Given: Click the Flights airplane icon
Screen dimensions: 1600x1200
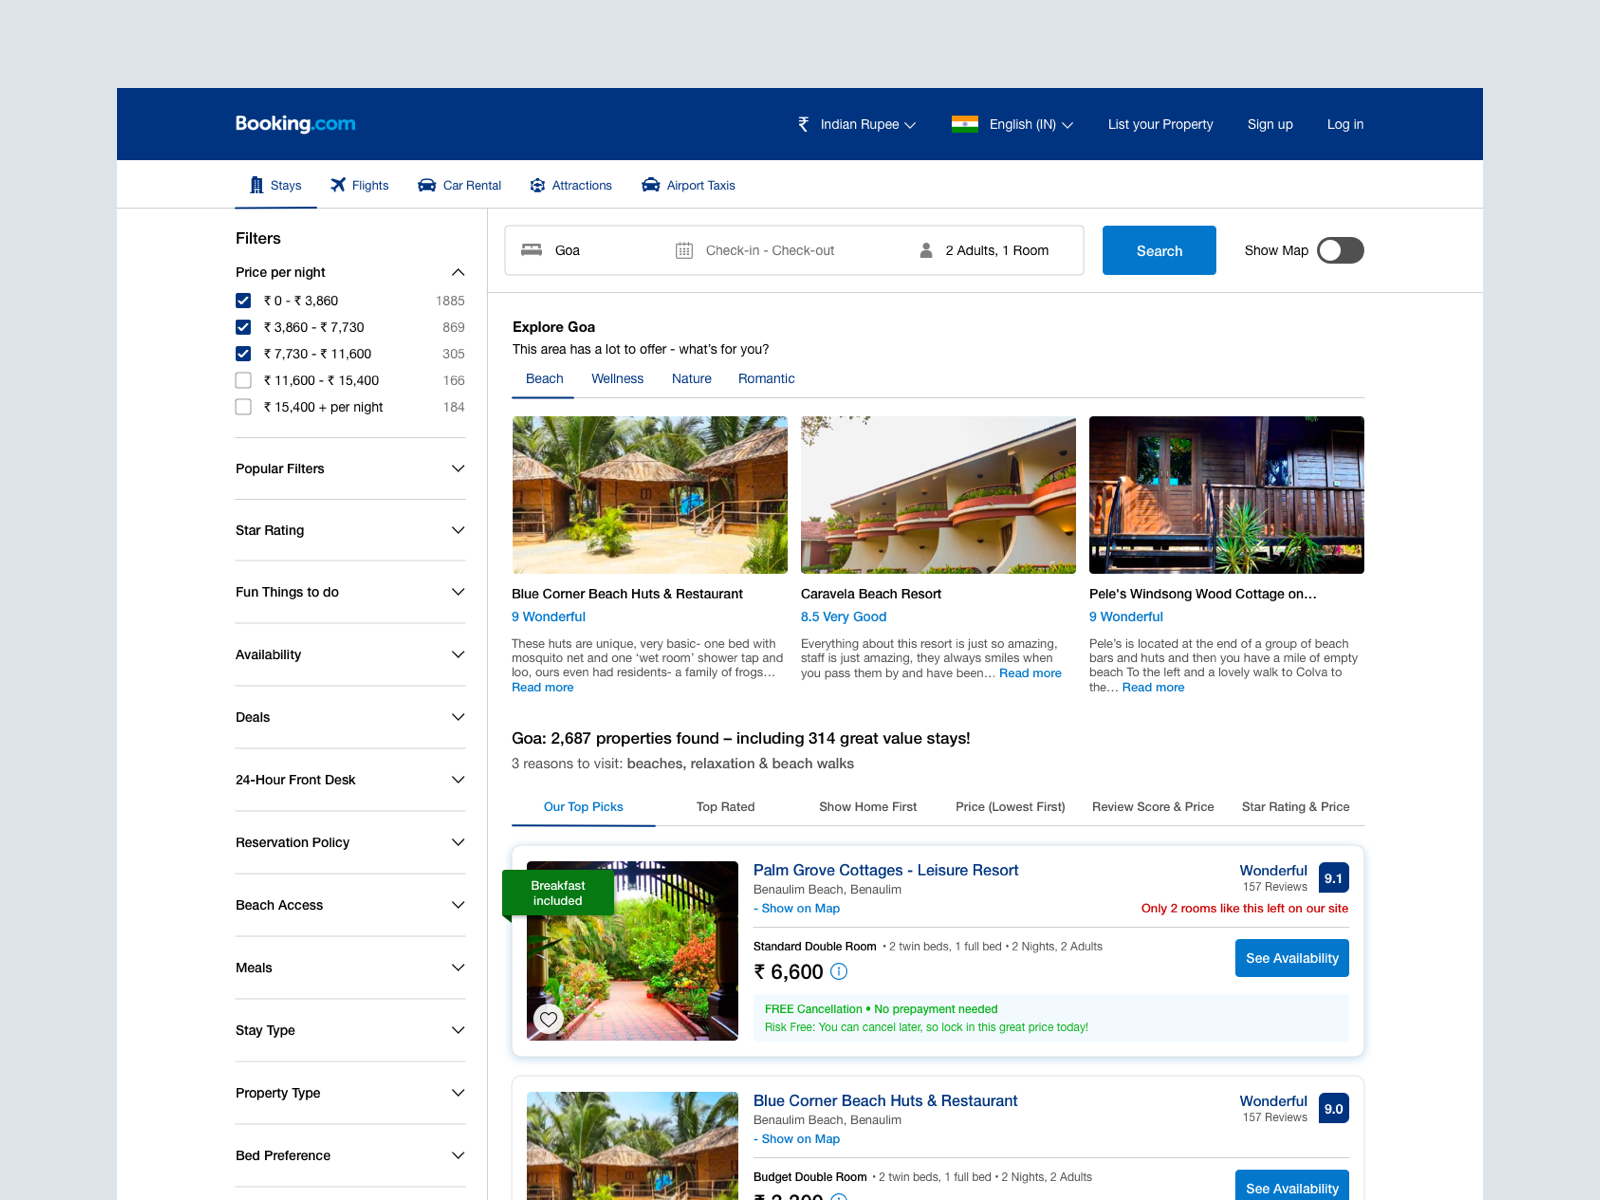Looking at the screenshot, I should point(338,185).
